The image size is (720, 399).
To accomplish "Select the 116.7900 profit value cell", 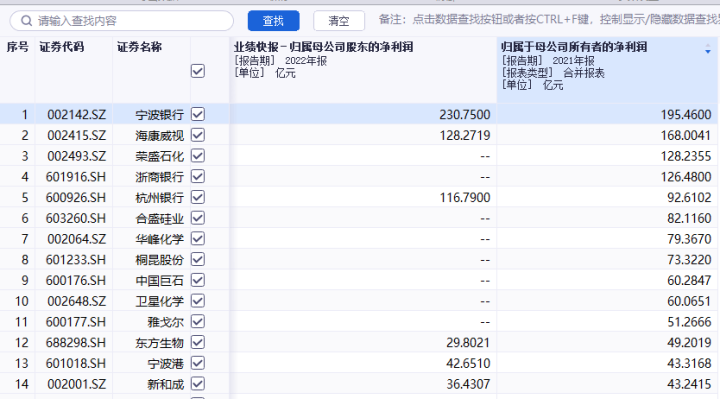I will [465, 197].
